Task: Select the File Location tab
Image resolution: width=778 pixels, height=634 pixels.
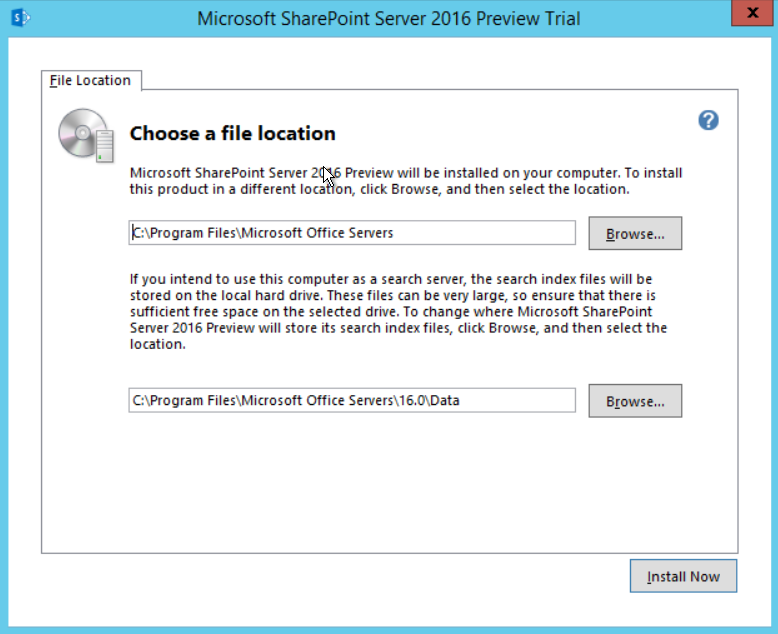Action: tap(91, 81)
